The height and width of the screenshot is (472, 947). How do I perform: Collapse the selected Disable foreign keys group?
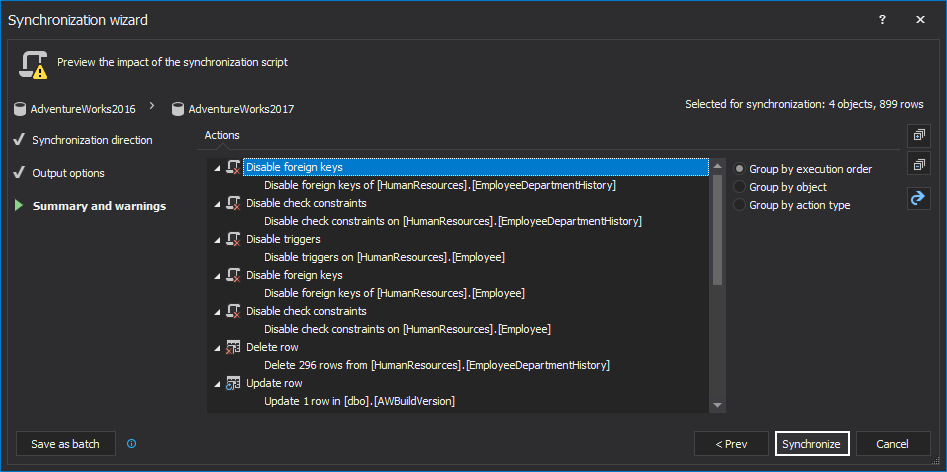pyautogui.click(x=218, y=168)
